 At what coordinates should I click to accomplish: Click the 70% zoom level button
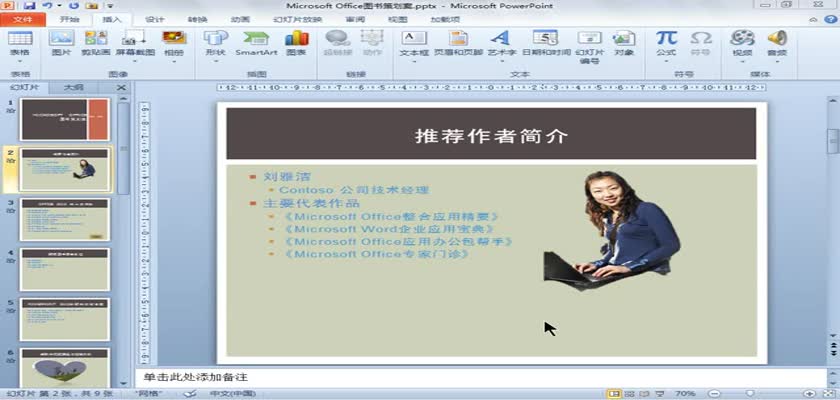tap(685, 394)
